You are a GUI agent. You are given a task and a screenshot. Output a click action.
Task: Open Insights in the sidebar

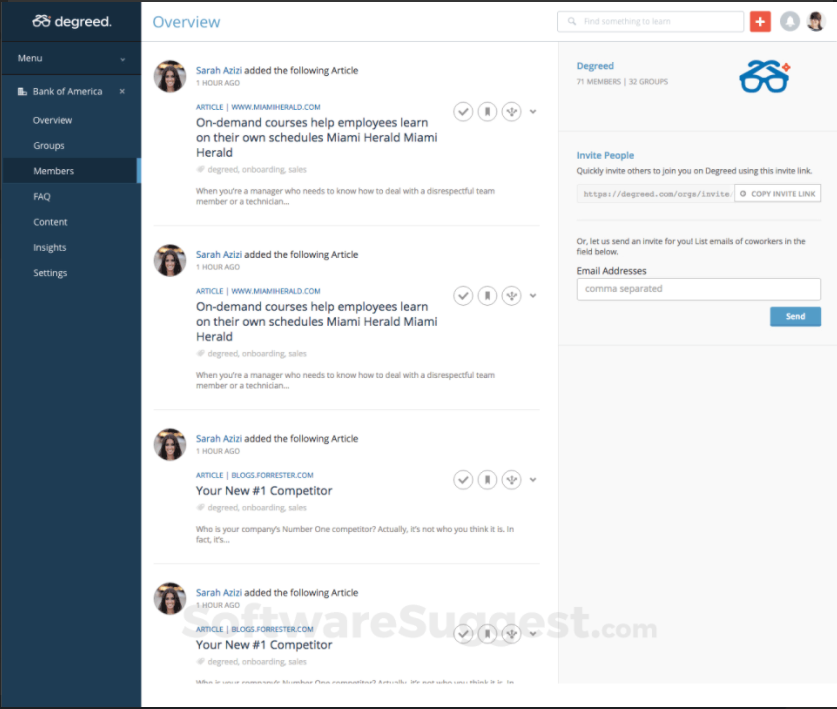click(x=50, y=247)
